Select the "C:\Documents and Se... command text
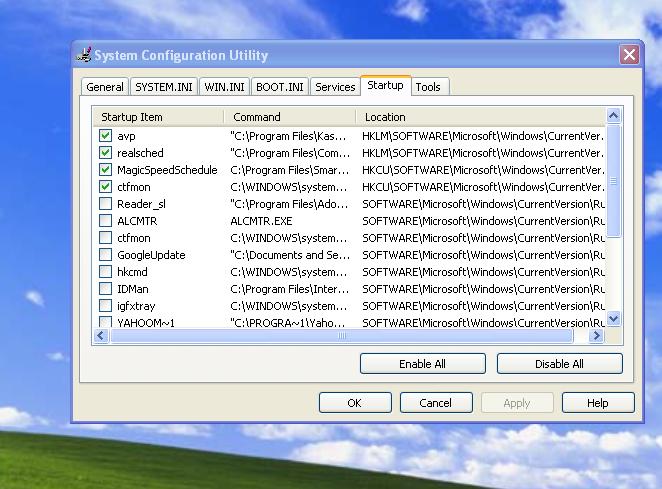Image resolution: width=662 pixels, height=489 pixels. coord(290,255)
